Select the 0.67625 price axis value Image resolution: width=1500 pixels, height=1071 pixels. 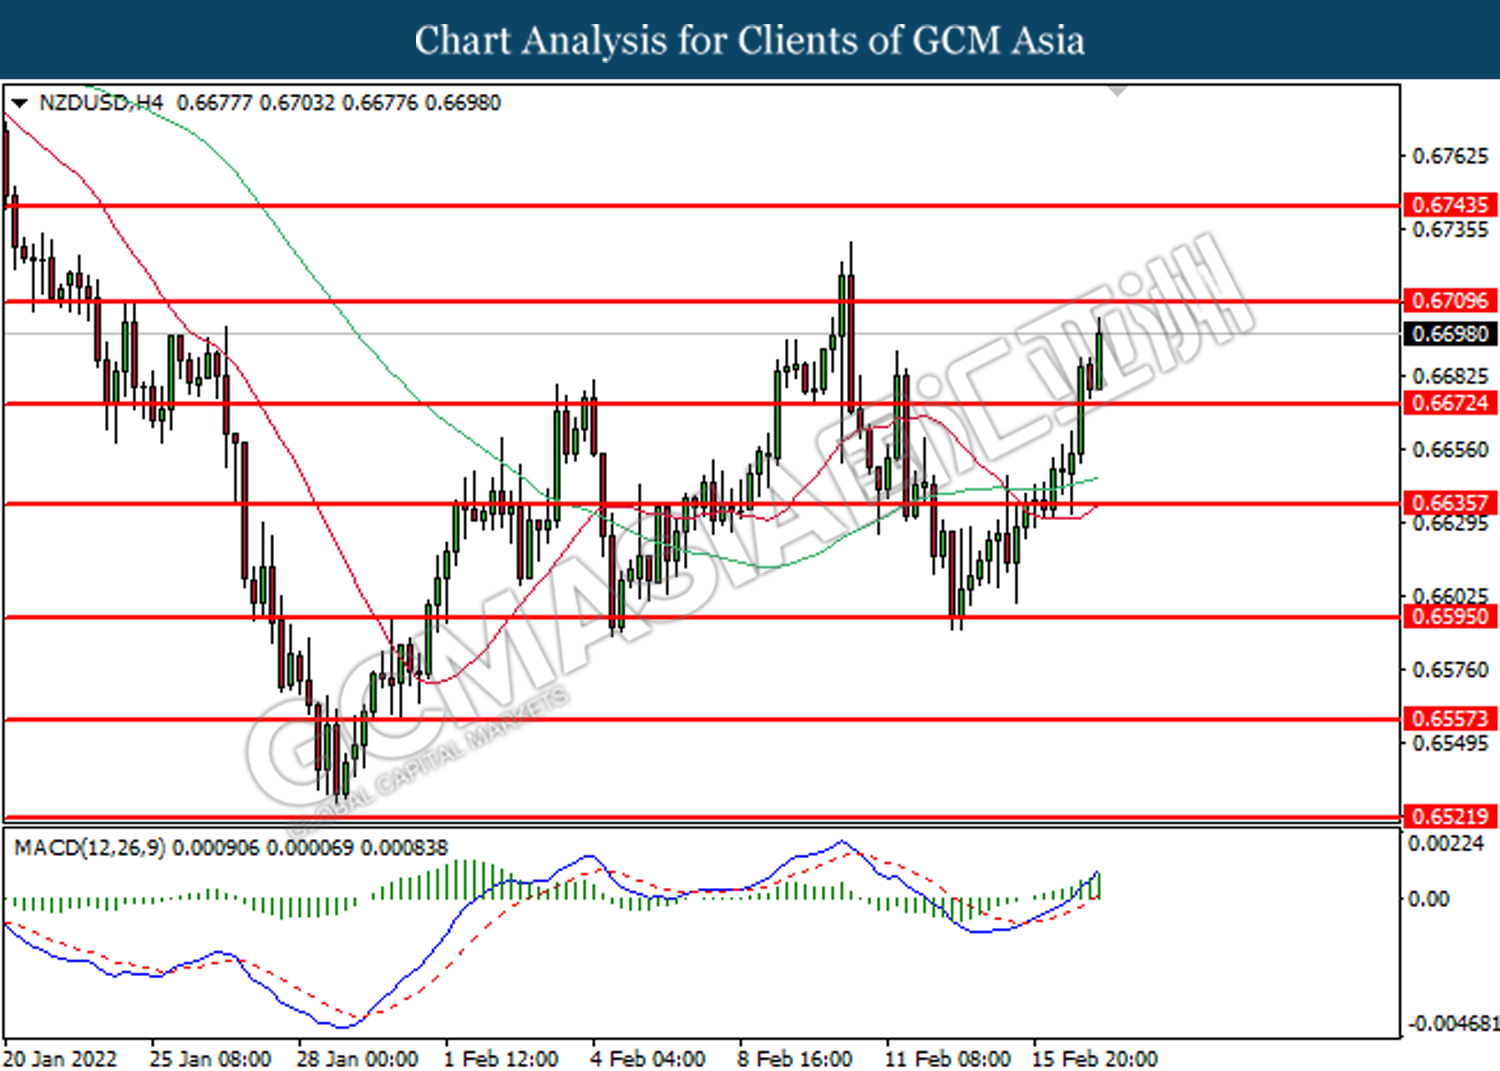pyautogui.click(x=1450, y=157)
